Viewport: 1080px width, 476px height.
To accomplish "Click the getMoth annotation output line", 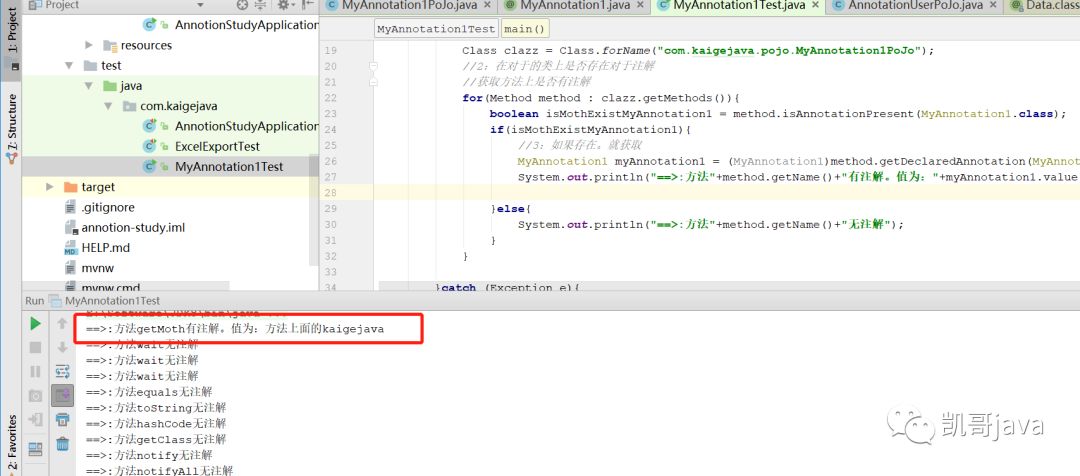I will pos(234,329).
